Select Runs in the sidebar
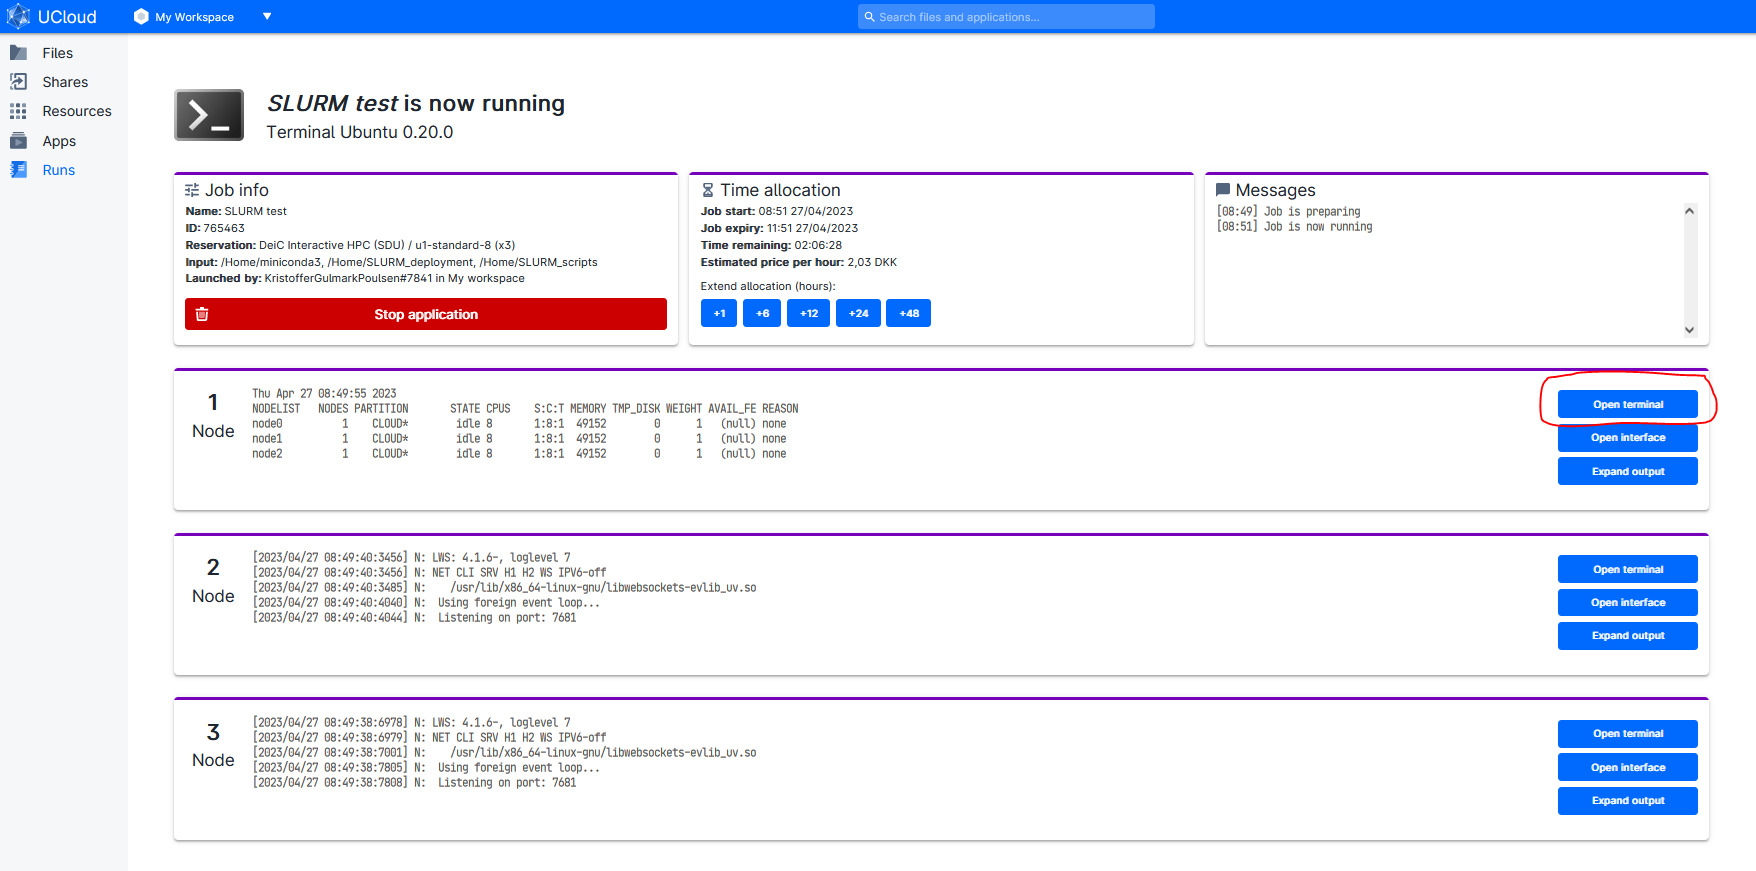1756x871 pixels. tap(58, 170)
